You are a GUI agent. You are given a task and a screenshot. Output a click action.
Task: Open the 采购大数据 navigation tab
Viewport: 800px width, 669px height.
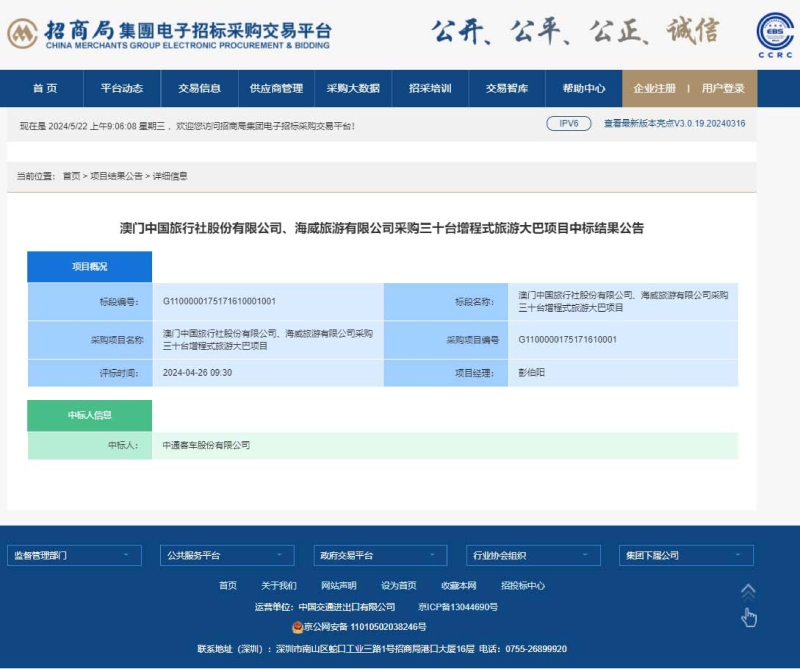click(x=353, y=88)
